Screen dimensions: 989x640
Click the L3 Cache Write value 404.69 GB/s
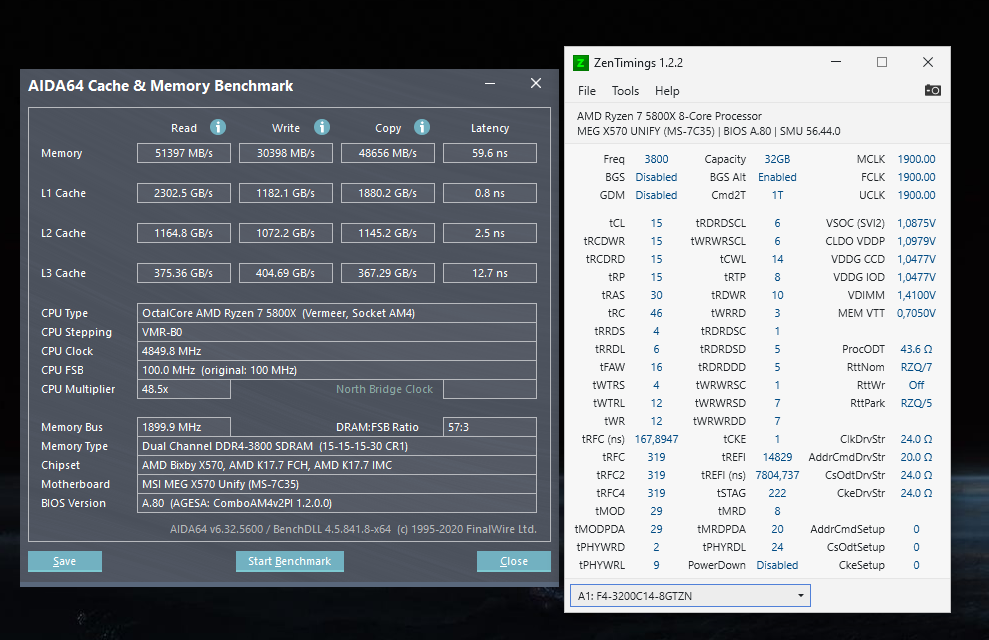pos(286,273)
